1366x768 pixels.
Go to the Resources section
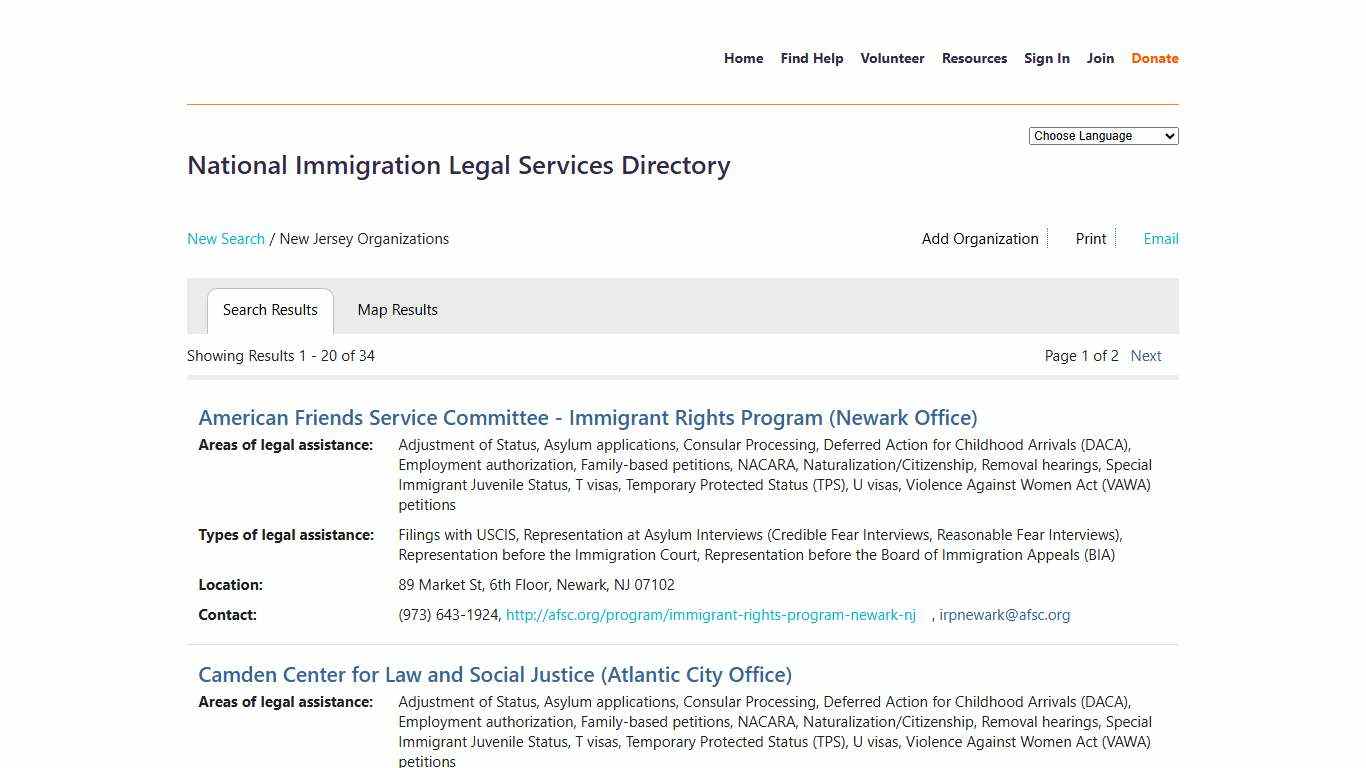pos(974,58)
